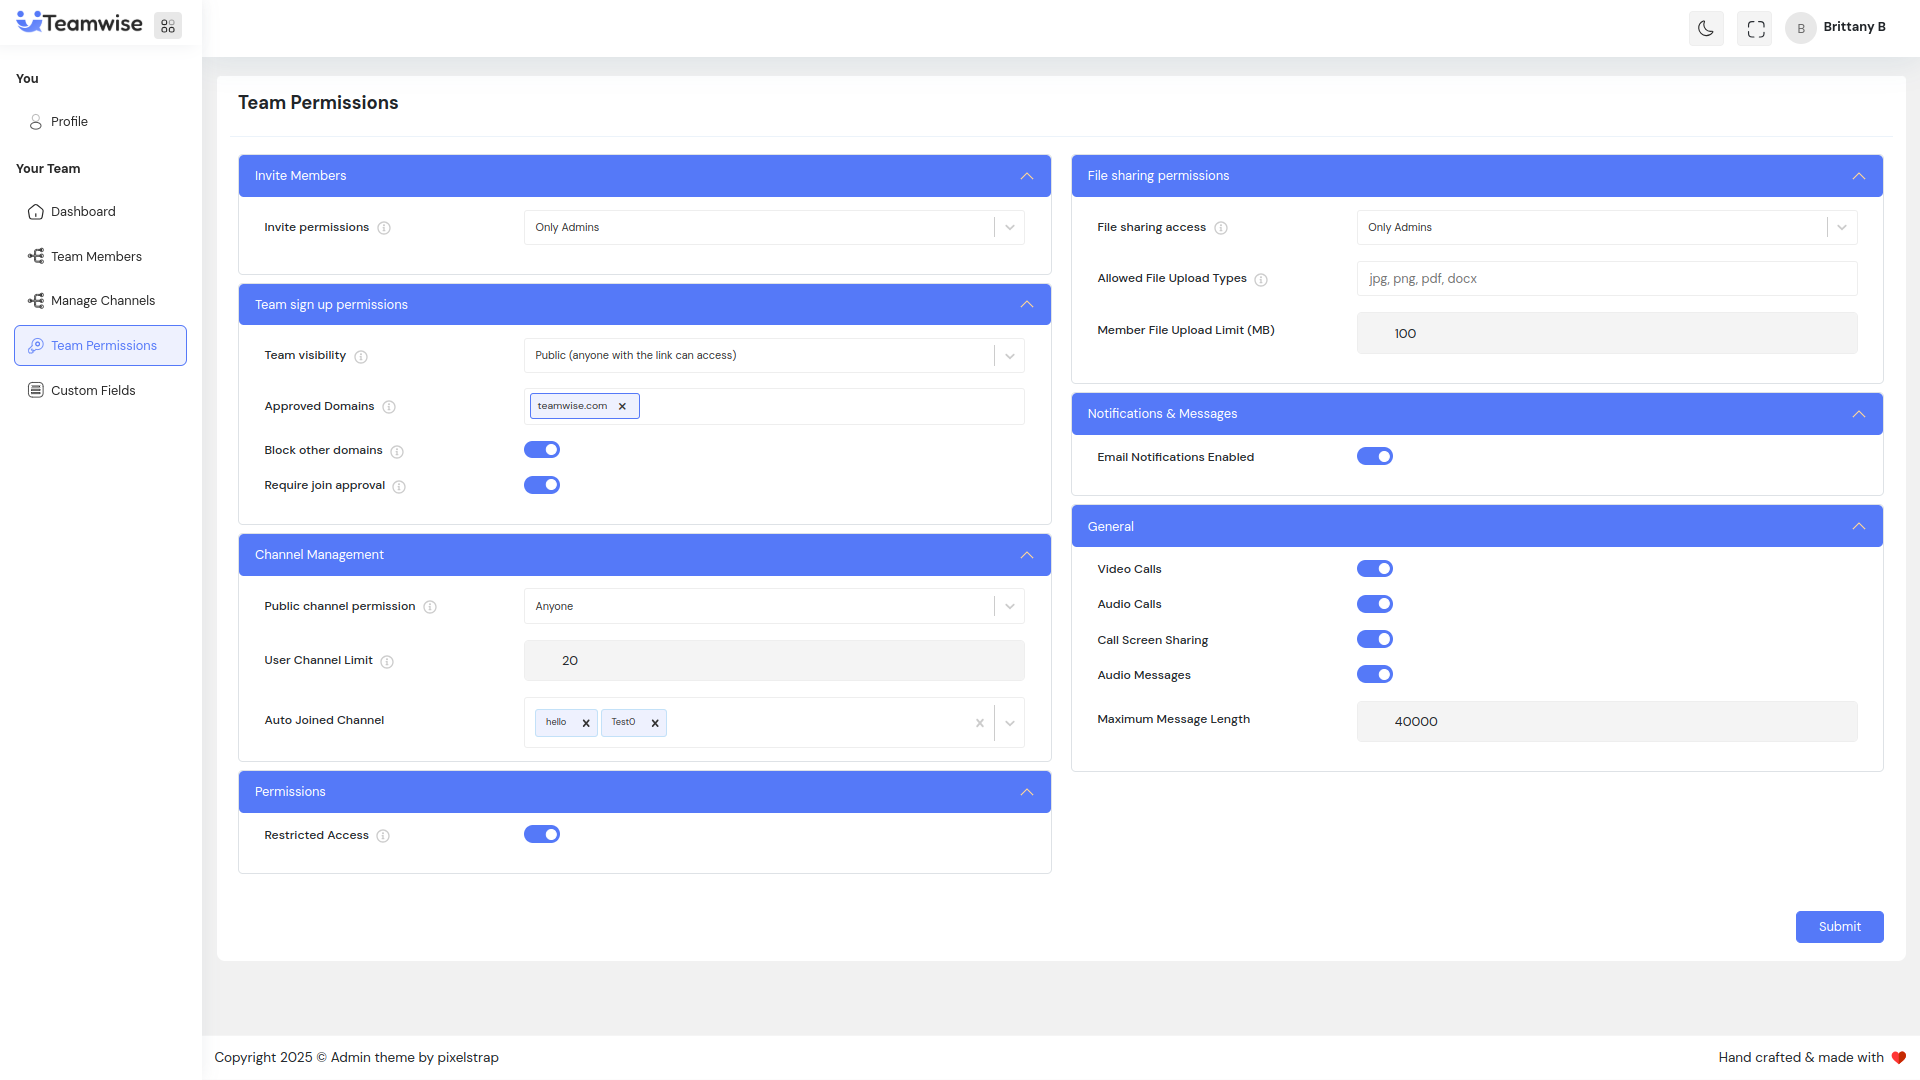Turn off Video Calls toggle

[x=1375, y=569]
